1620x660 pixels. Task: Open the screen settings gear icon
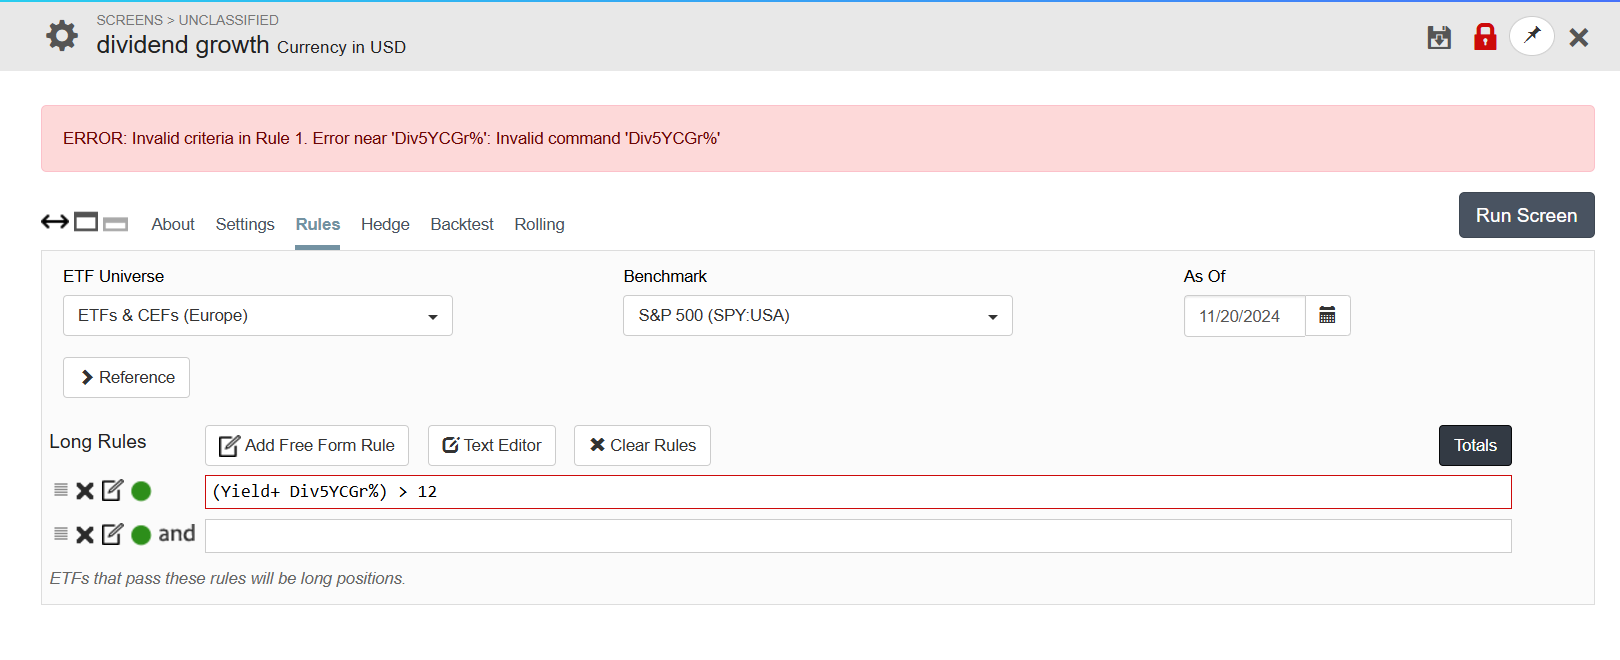(x=62, y=36)
